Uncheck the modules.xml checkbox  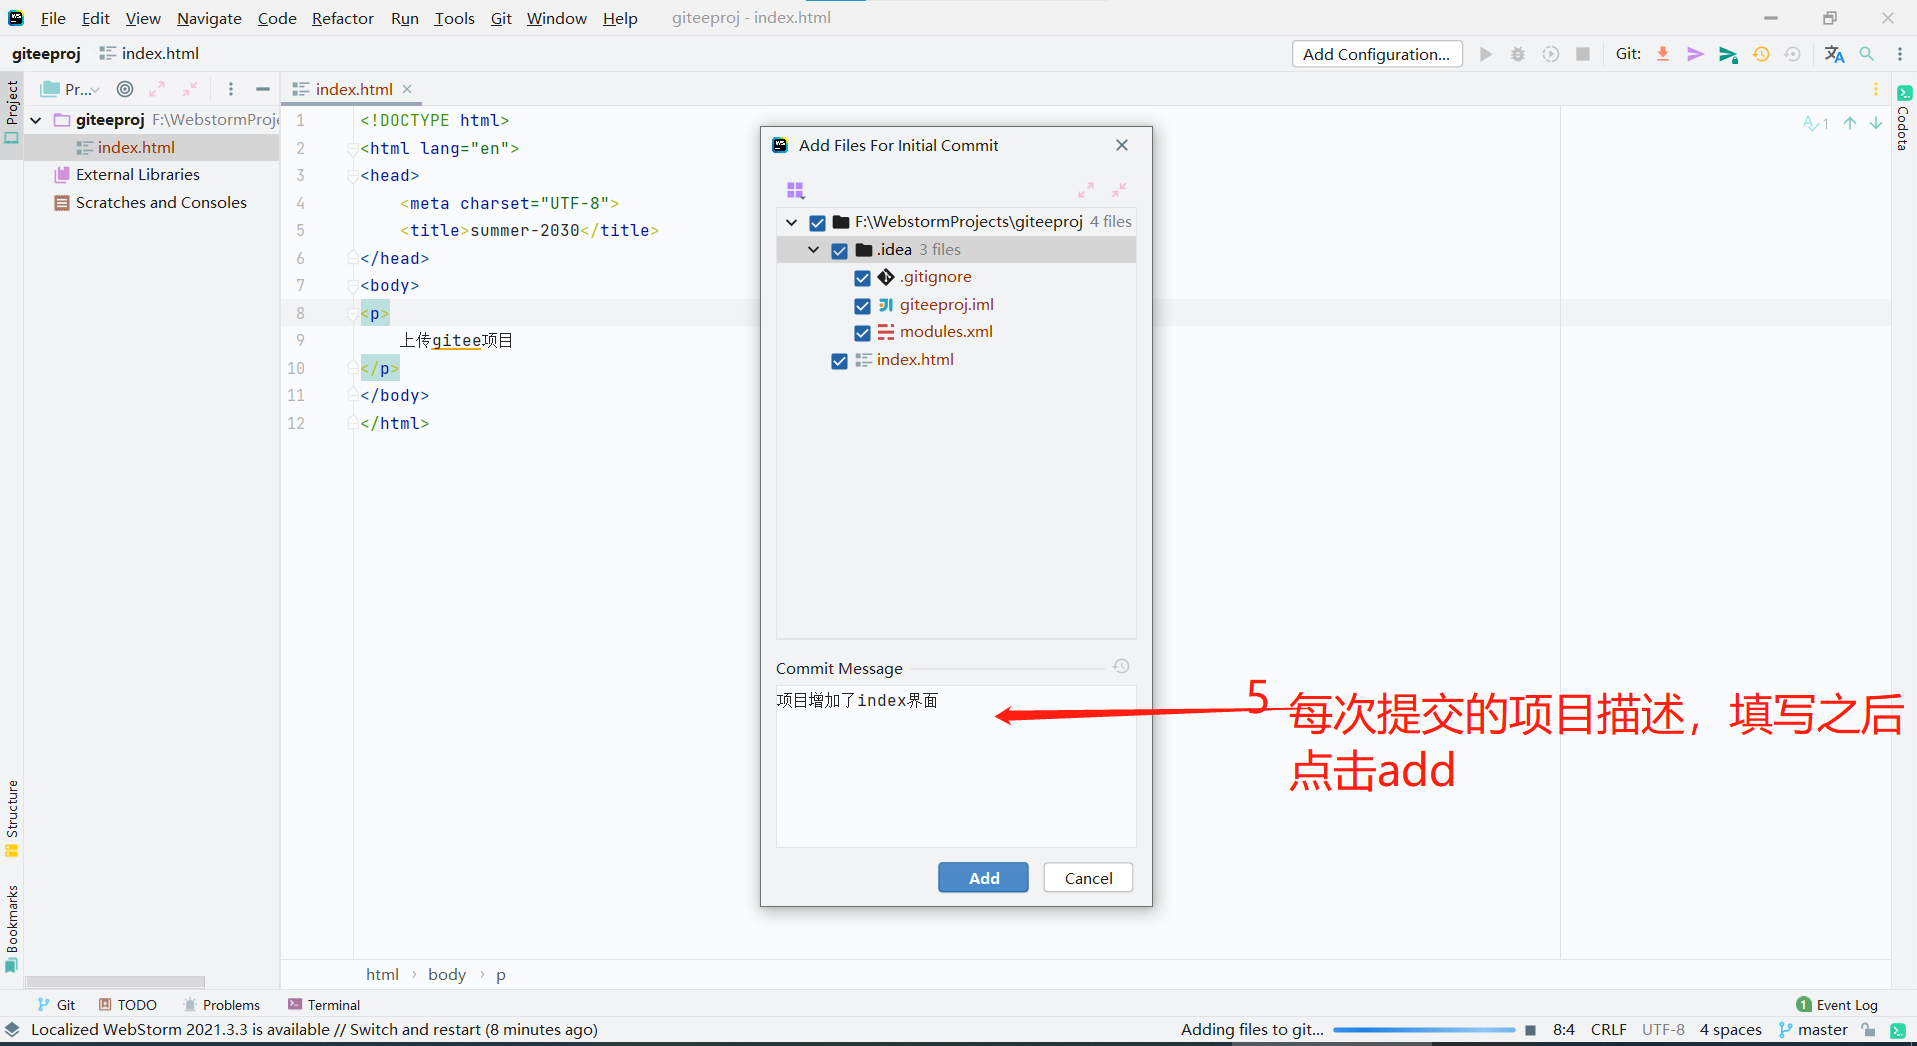point(862,333)
